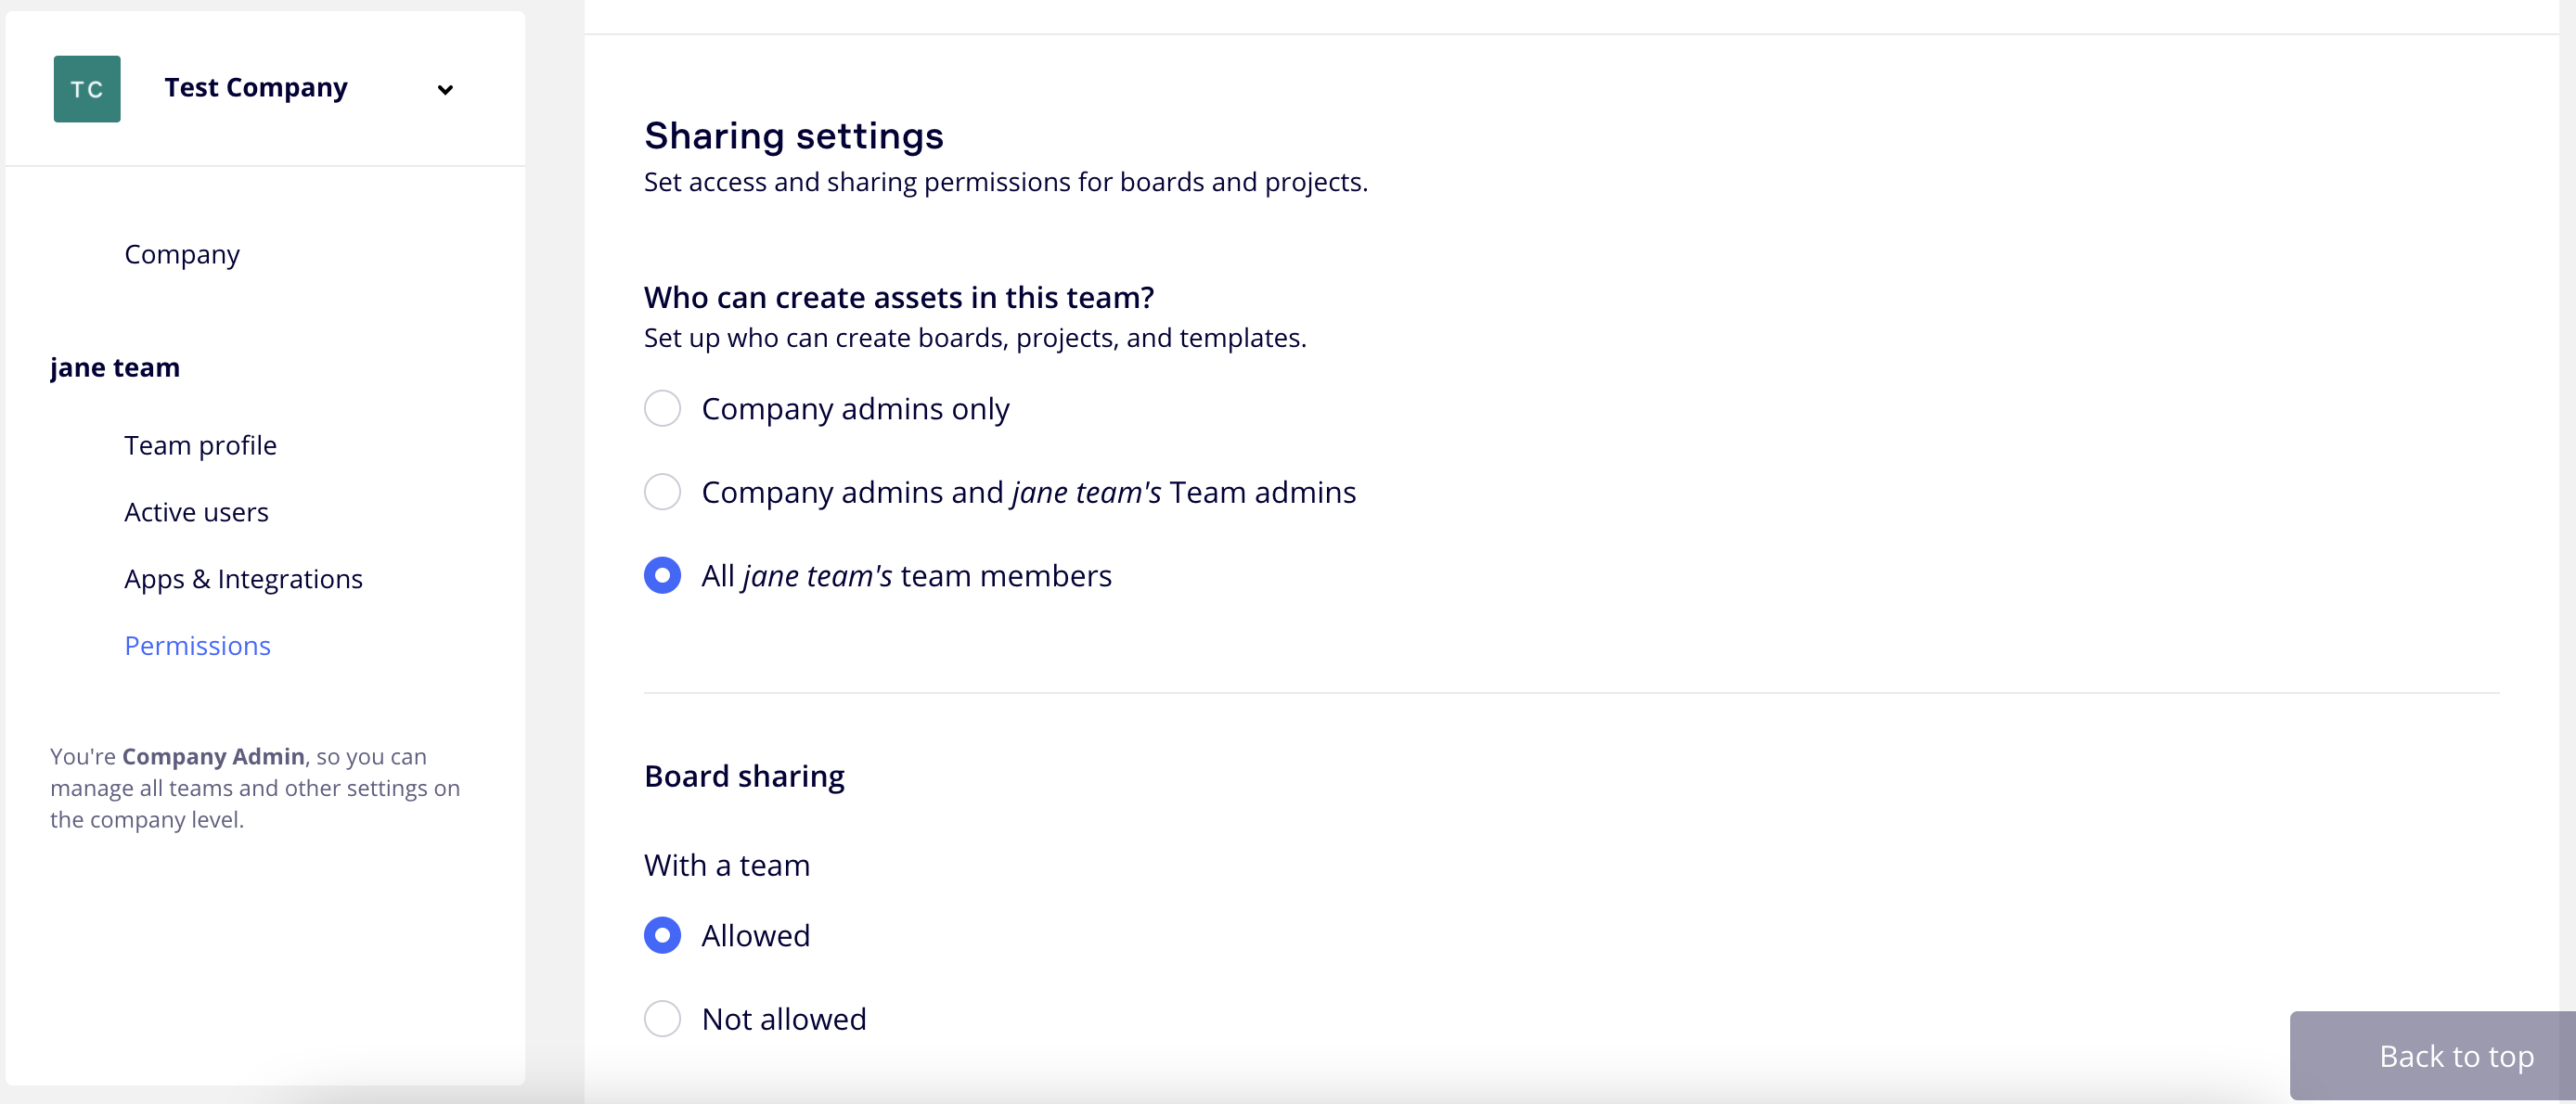
Task: Click the Test Company name
Action: [256, 88]
